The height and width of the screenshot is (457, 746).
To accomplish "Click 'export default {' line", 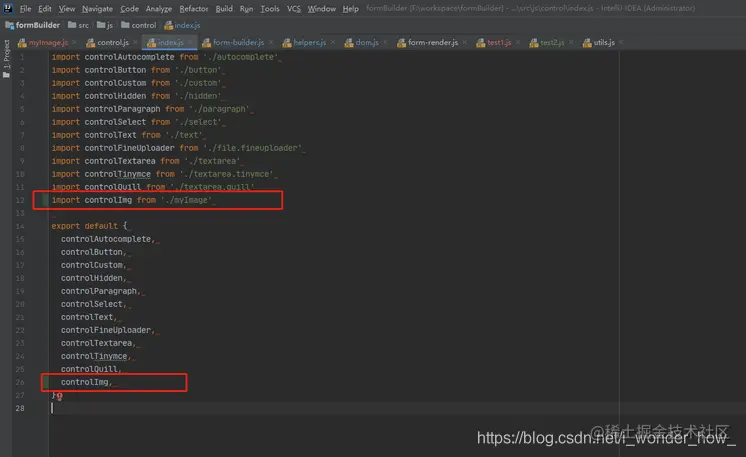I will tap(89, 226).
